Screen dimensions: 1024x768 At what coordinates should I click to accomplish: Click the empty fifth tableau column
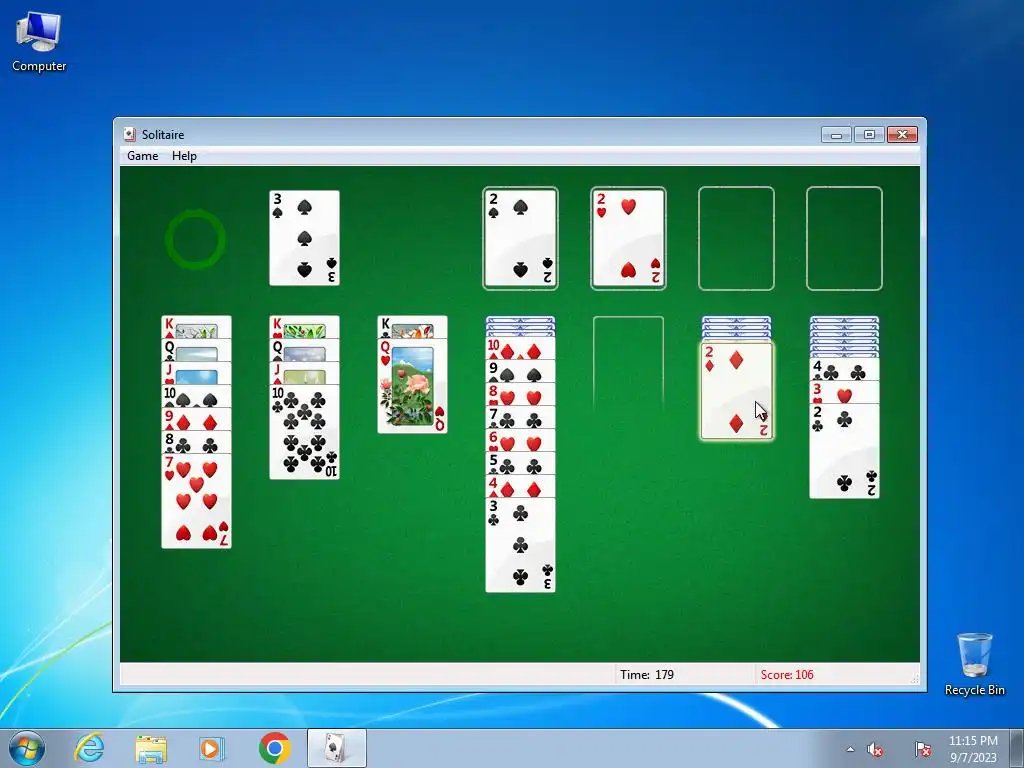[x=628, y=364]
